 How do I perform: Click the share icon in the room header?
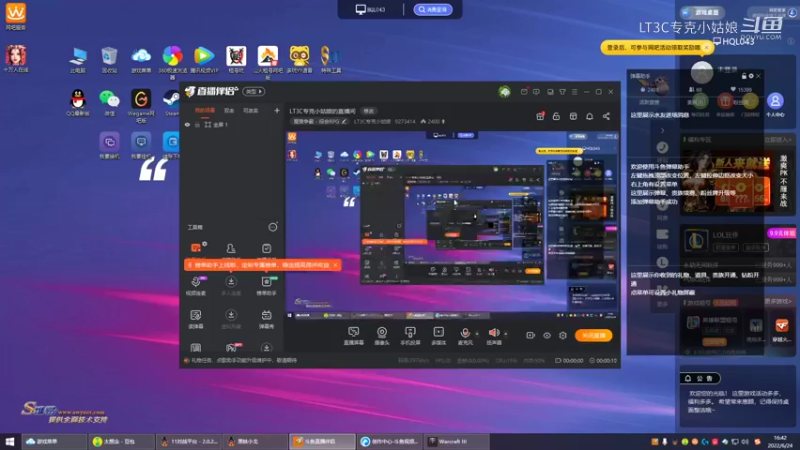coord(606,116)
